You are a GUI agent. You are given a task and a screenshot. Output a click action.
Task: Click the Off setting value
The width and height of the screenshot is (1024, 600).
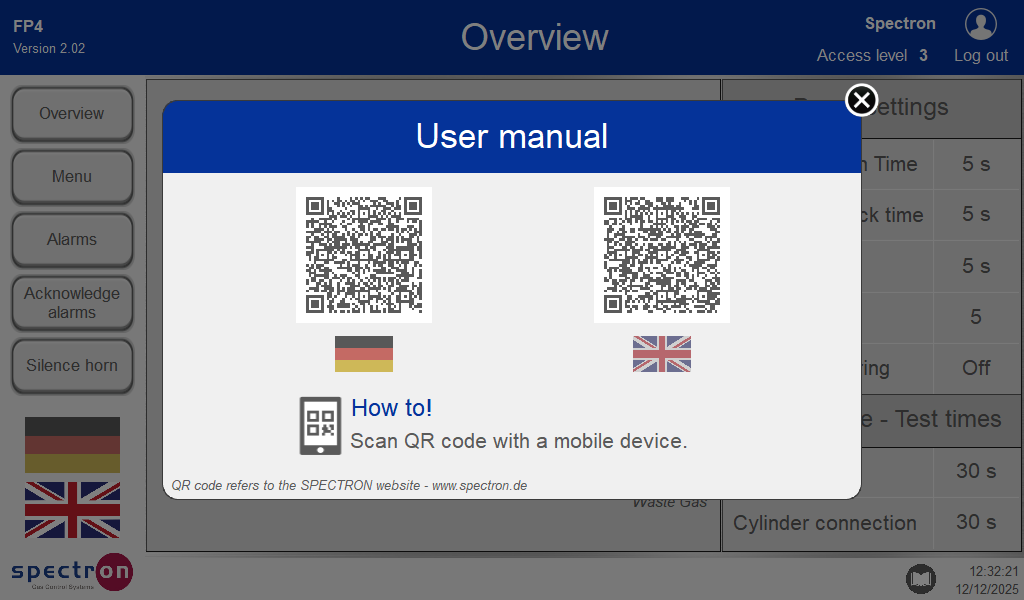click(x=976, y=368)
